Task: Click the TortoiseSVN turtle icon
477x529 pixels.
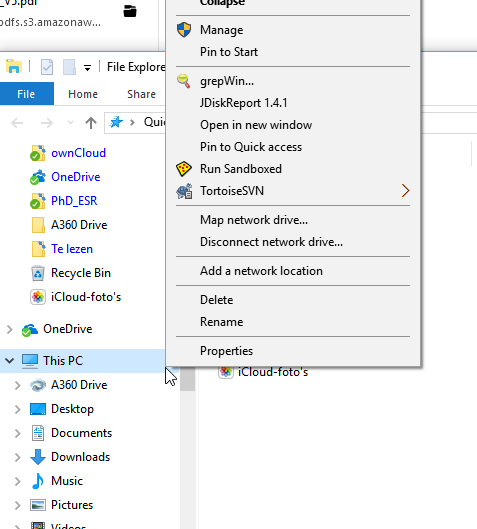Action: [x=185, y=191]
